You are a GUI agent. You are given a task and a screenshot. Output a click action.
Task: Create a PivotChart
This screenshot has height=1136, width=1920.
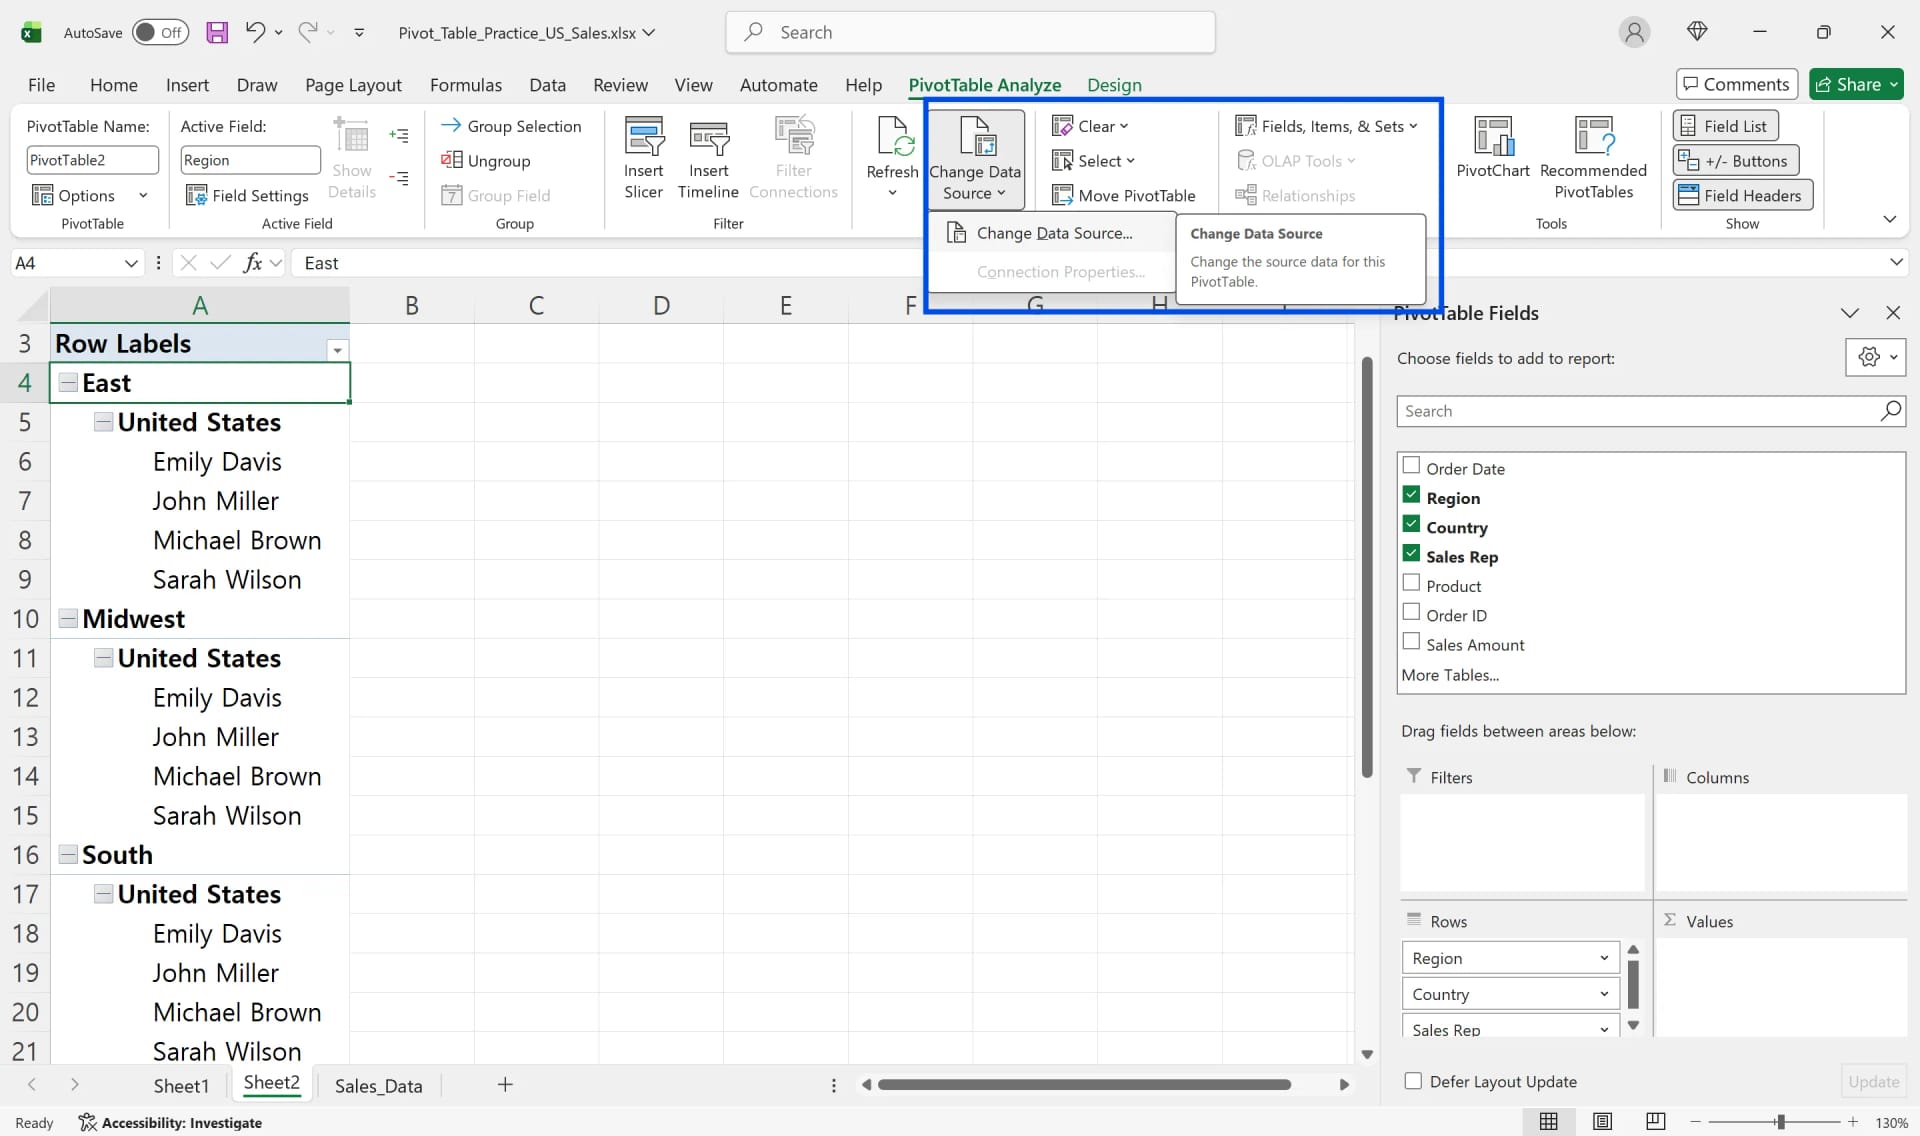1491,150
